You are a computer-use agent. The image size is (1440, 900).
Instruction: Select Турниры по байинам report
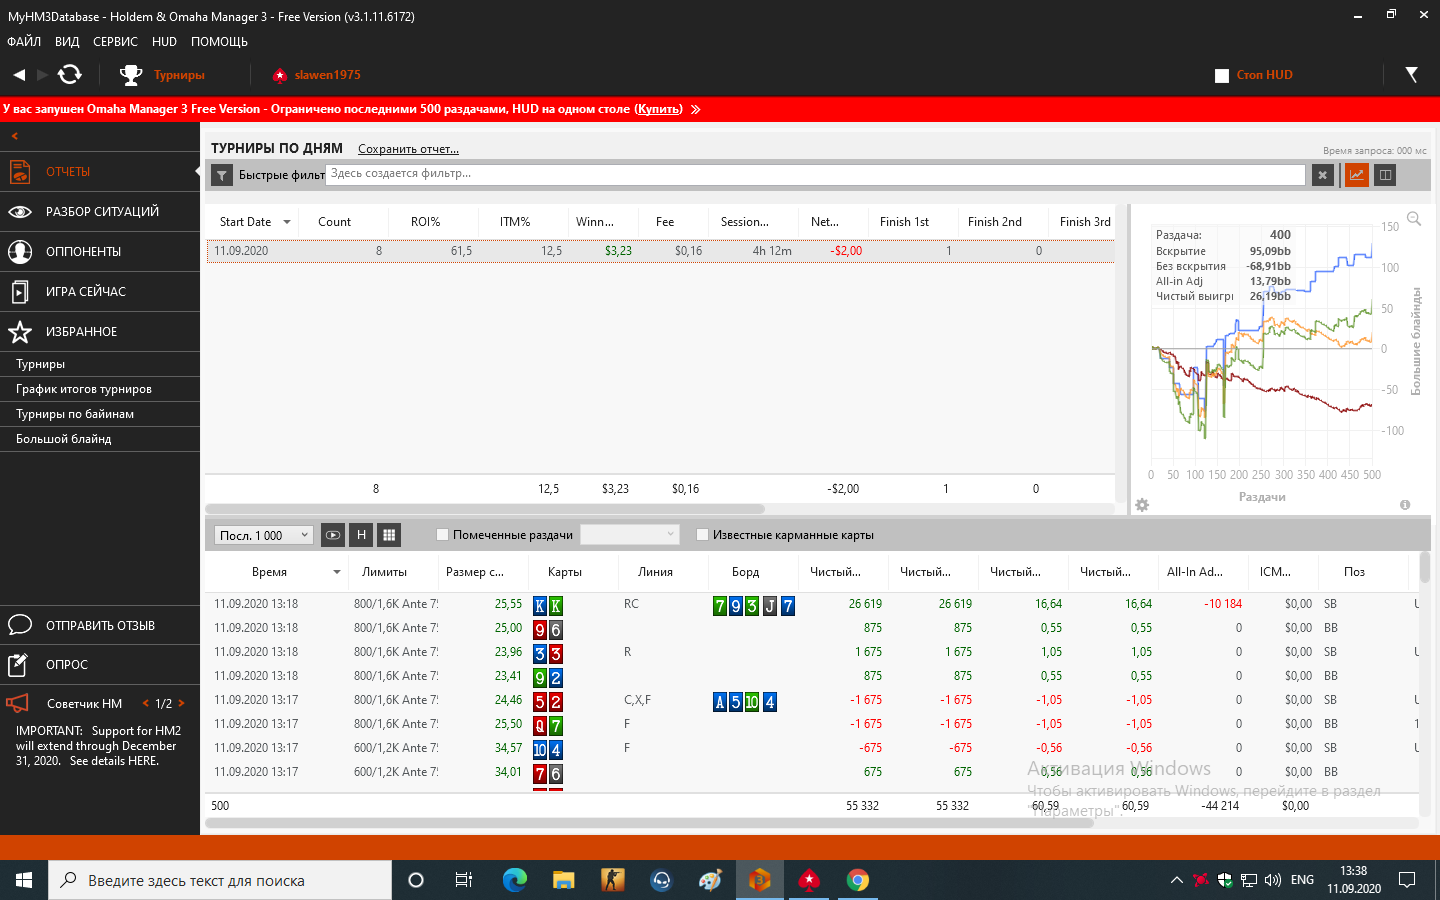[100, 414]
